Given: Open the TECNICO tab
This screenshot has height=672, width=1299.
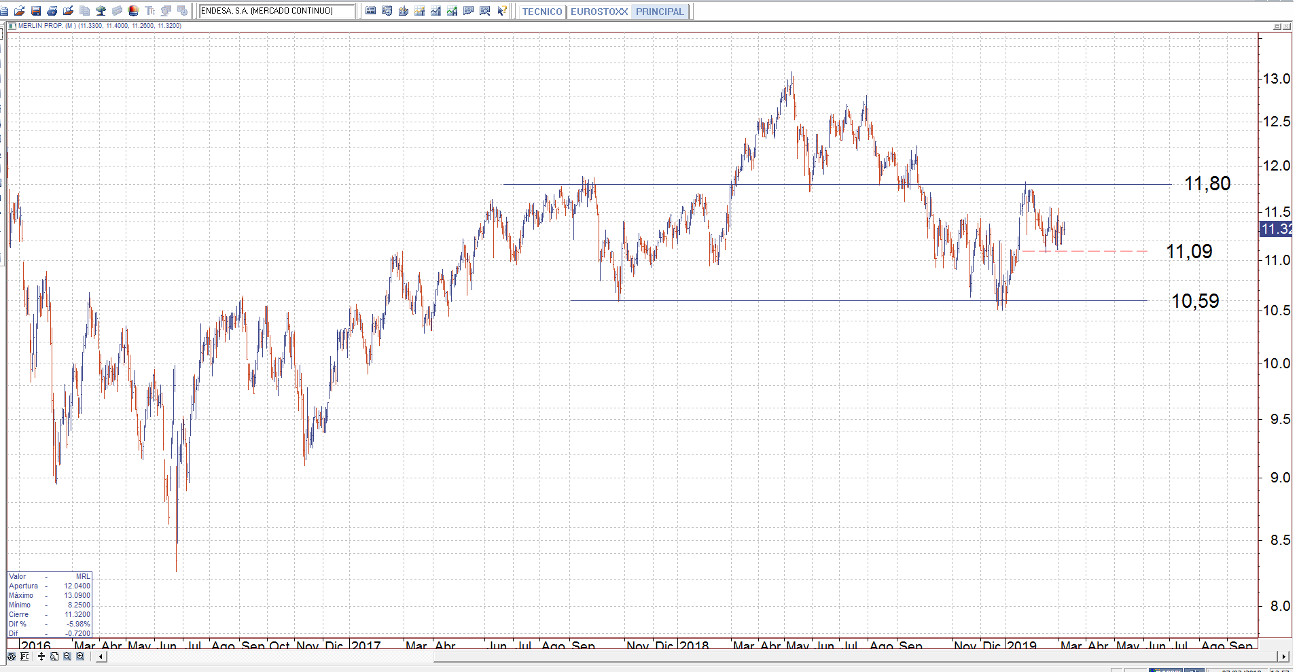Looking at the screenshot, I should coord(543,11).
